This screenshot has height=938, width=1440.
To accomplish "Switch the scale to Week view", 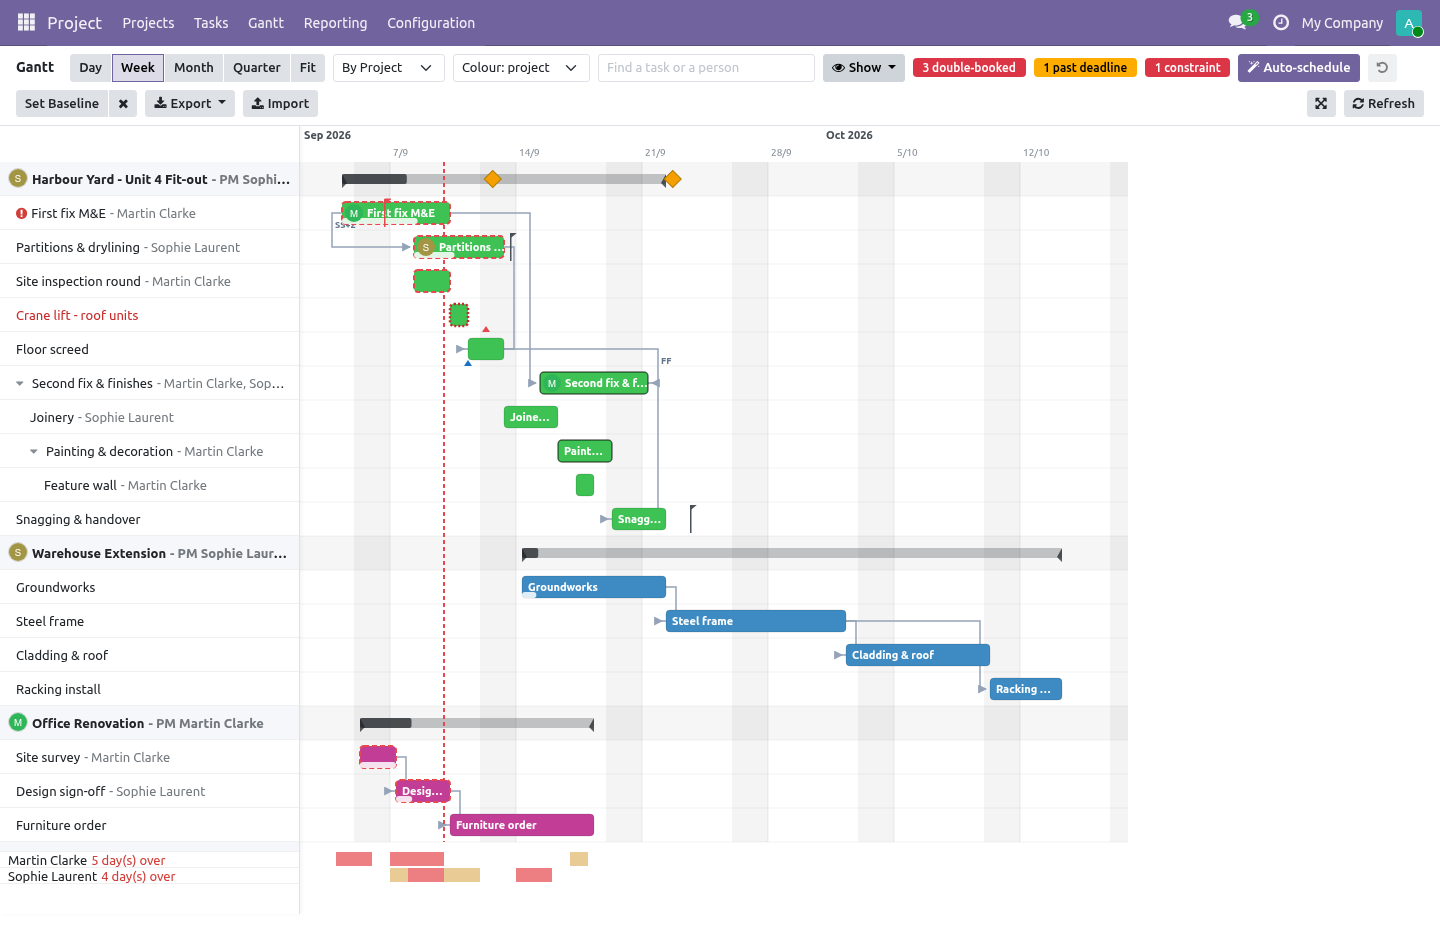I will pyautogui.click(x=138, y=68).
